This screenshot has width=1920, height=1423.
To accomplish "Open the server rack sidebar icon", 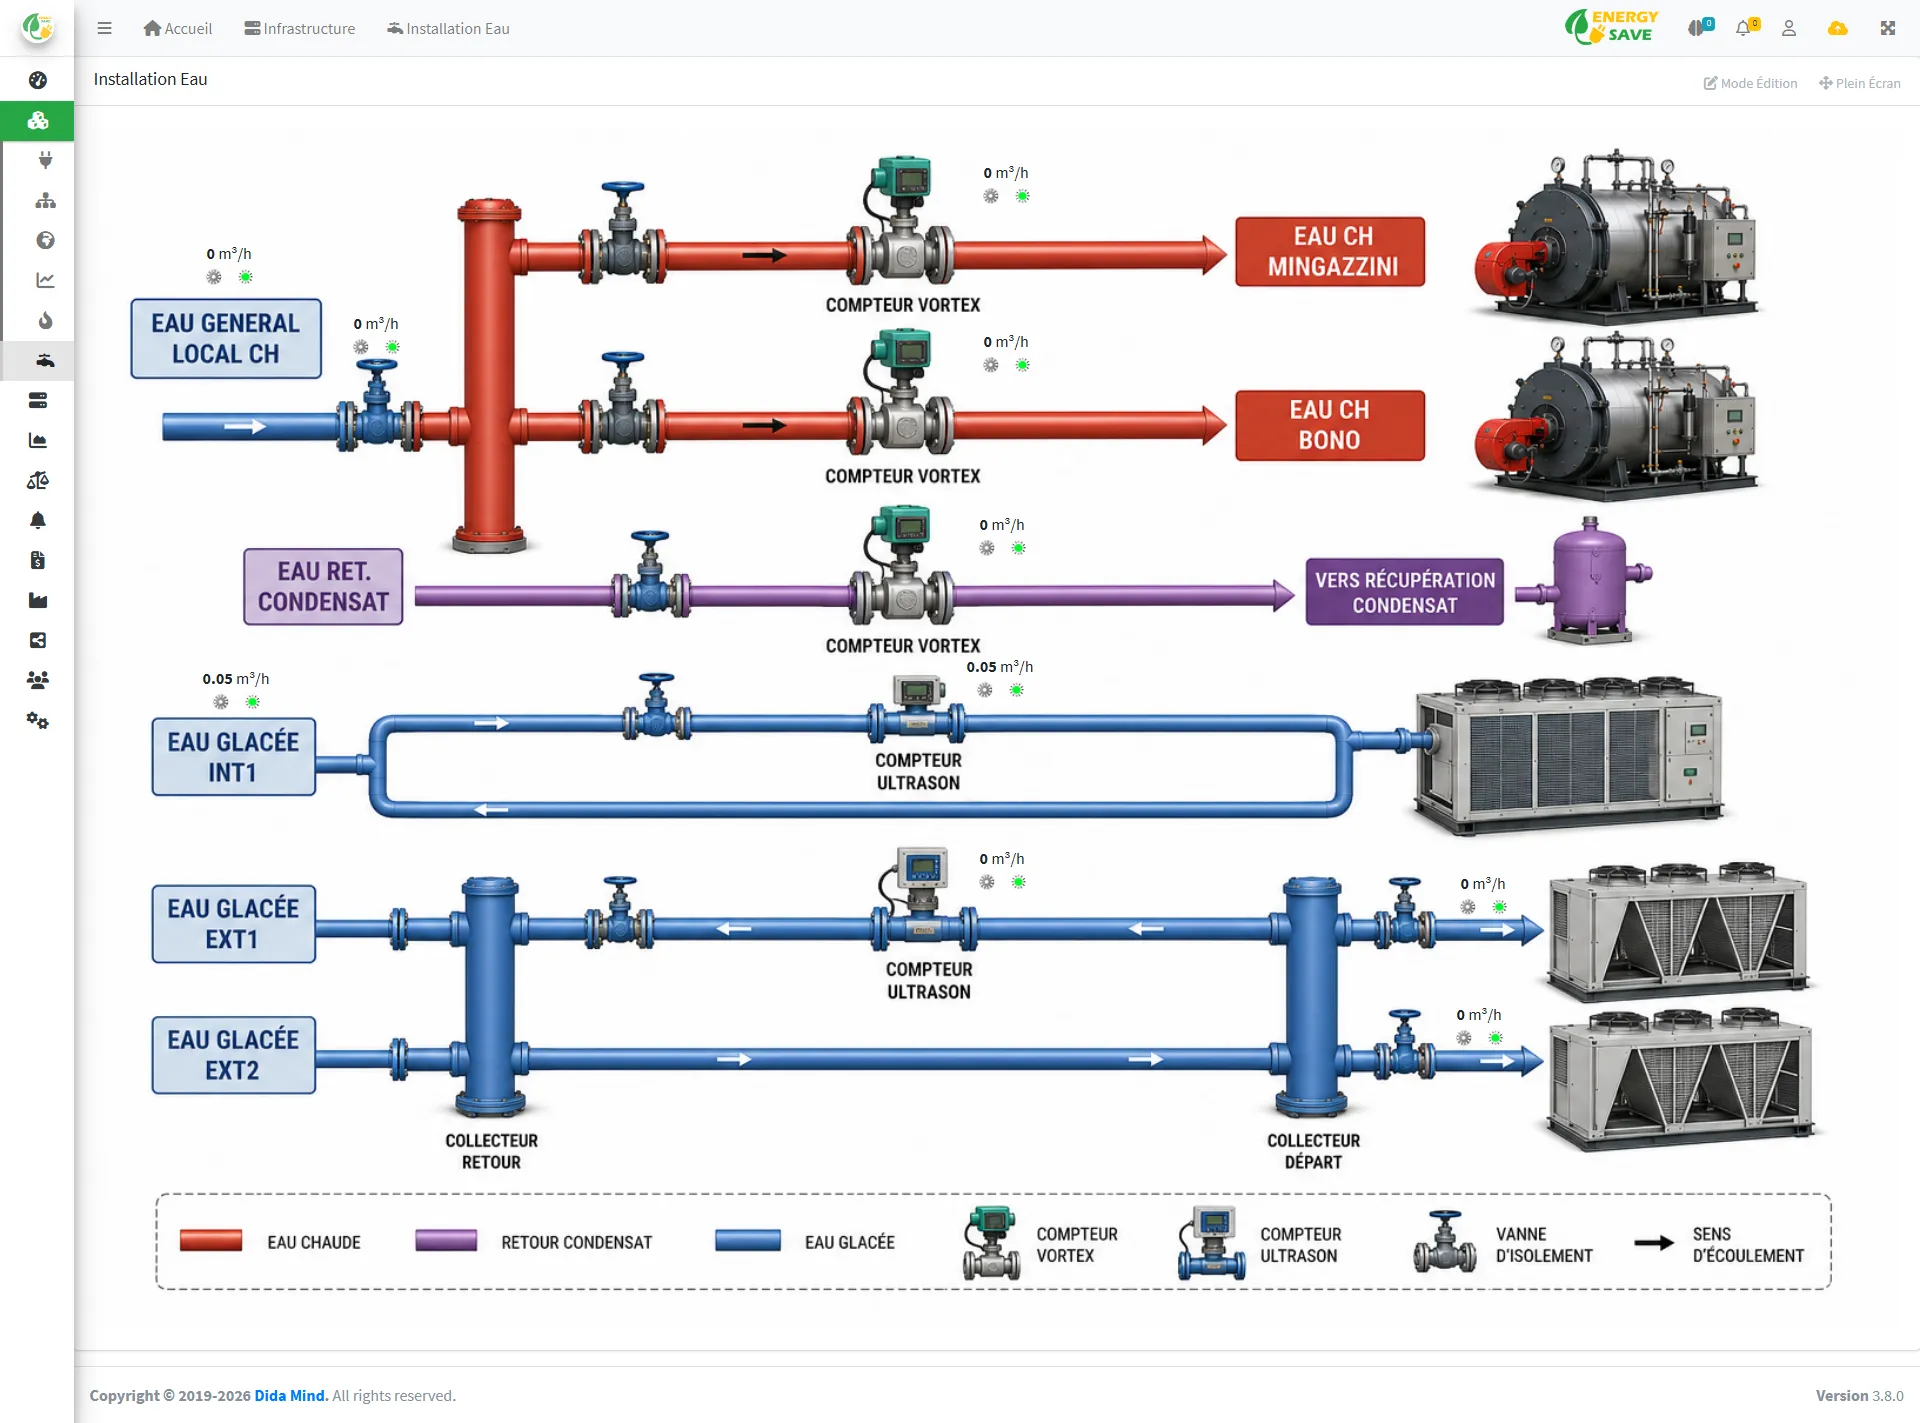I will pos(38,400).
